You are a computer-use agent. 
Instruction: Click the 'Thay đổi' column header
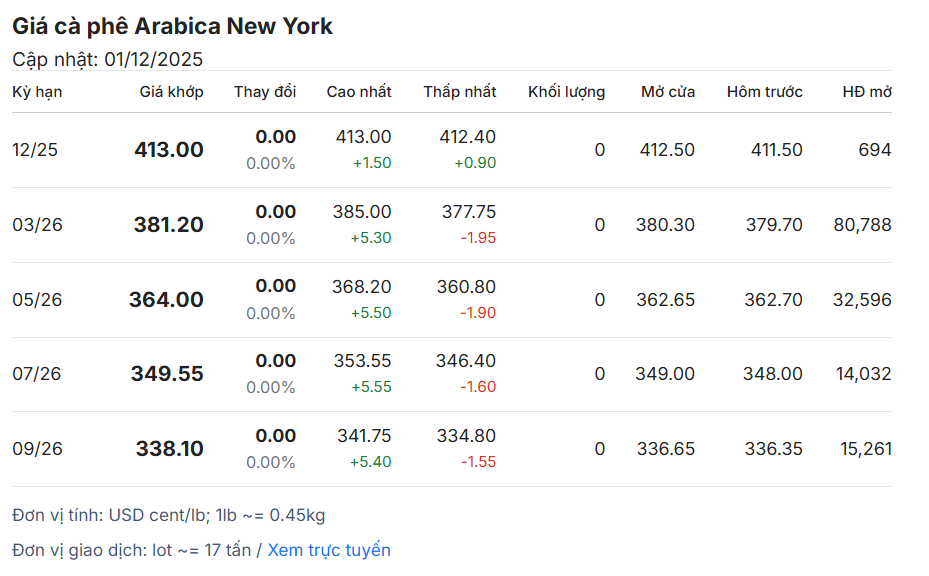[x=265, y=92]
